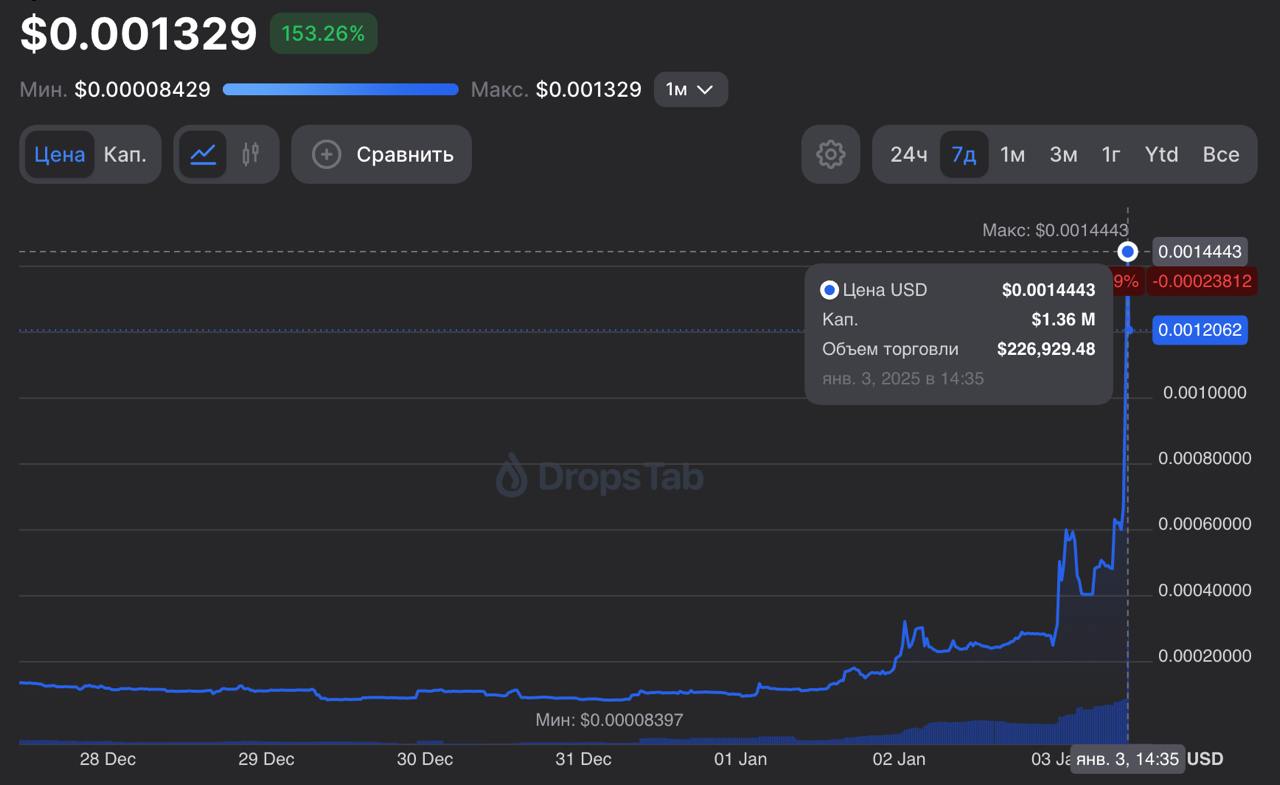The image size is (1280, 785).
Task: Click the 31 Dec date label
Action: point(583,759)
